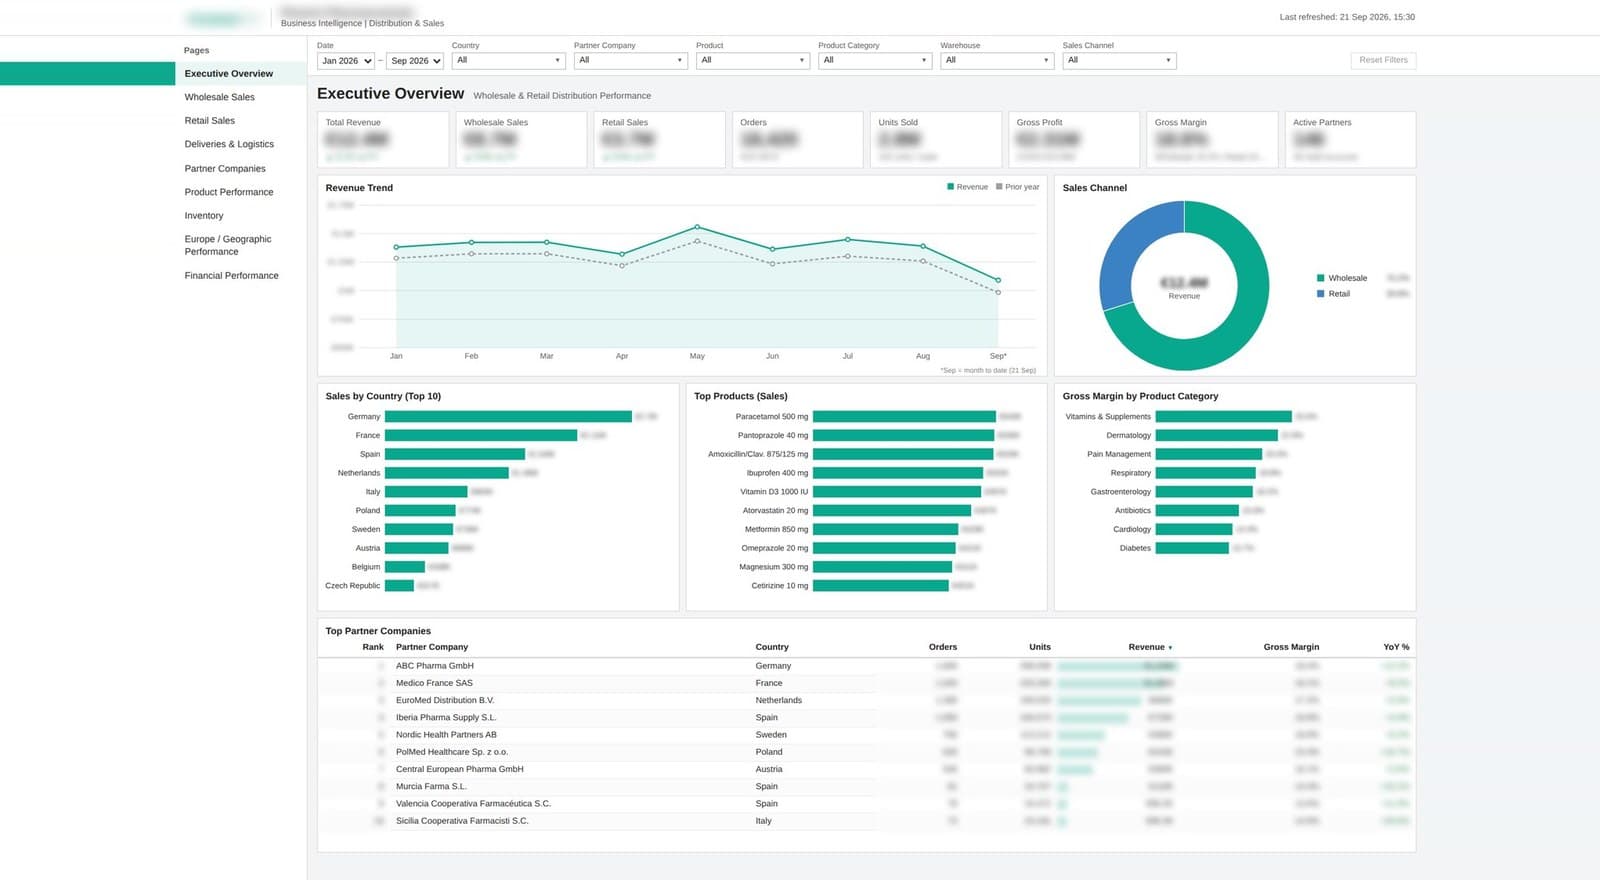The image size is (1600, 880).
Task: Click the Wholesale legend item
Action: click(1342, 278)
